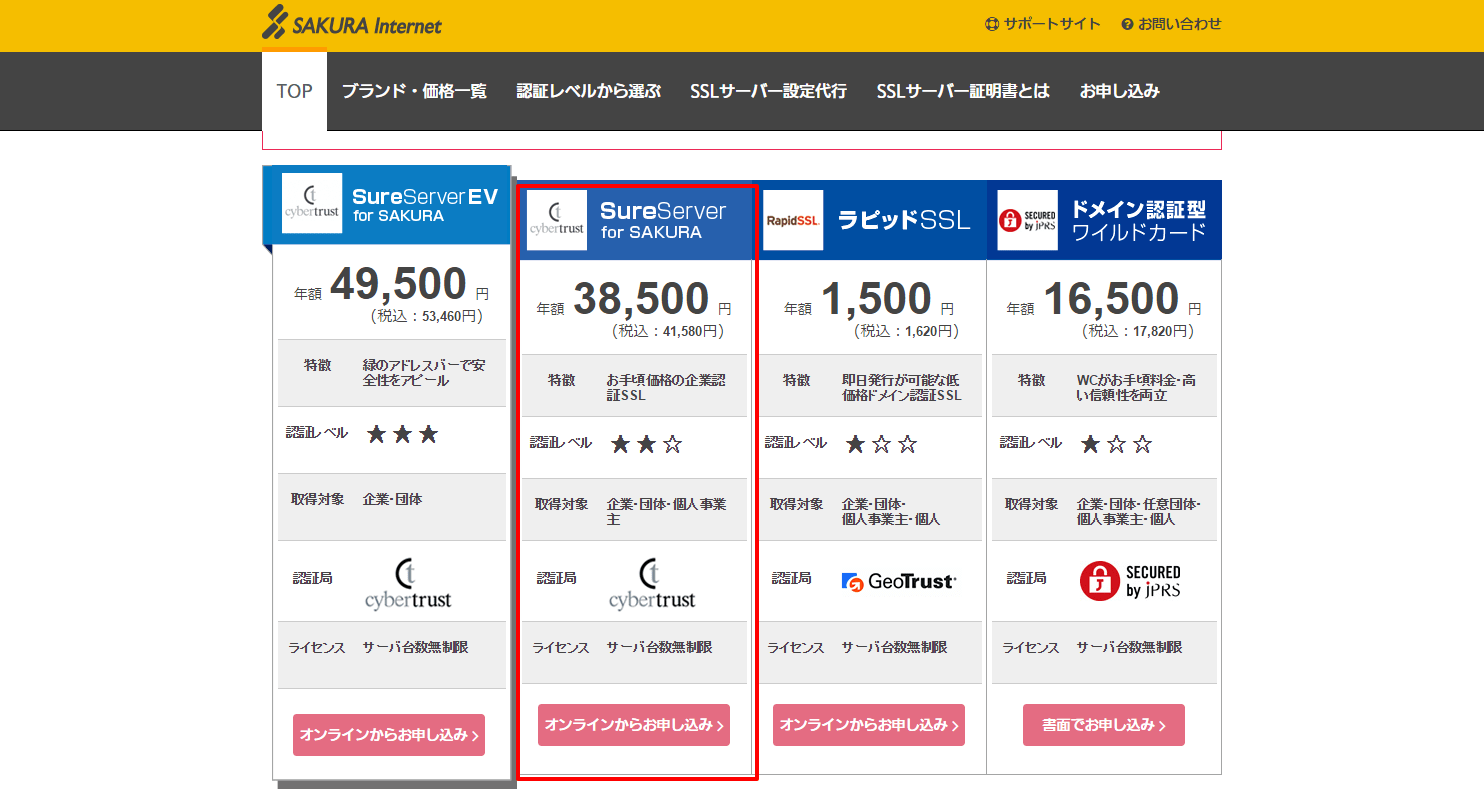The width and height of the screenshot is (1484, 798).
Task: Click 税込：41,580円 text
Action: [x=668, y=331]
